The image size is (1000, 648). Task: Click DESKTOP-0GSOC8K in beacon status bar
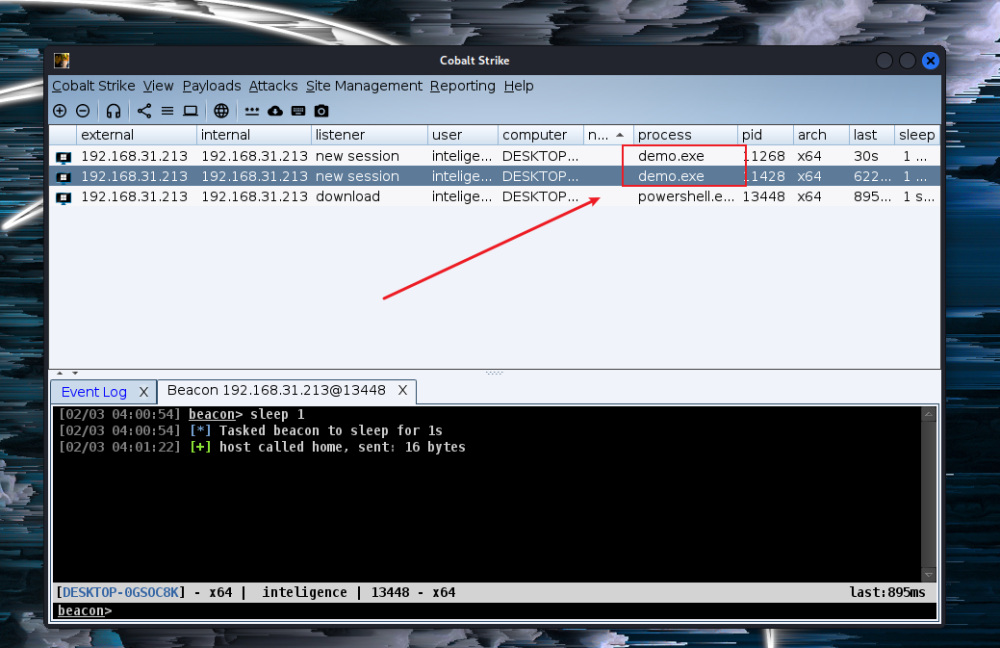[121, 593]
